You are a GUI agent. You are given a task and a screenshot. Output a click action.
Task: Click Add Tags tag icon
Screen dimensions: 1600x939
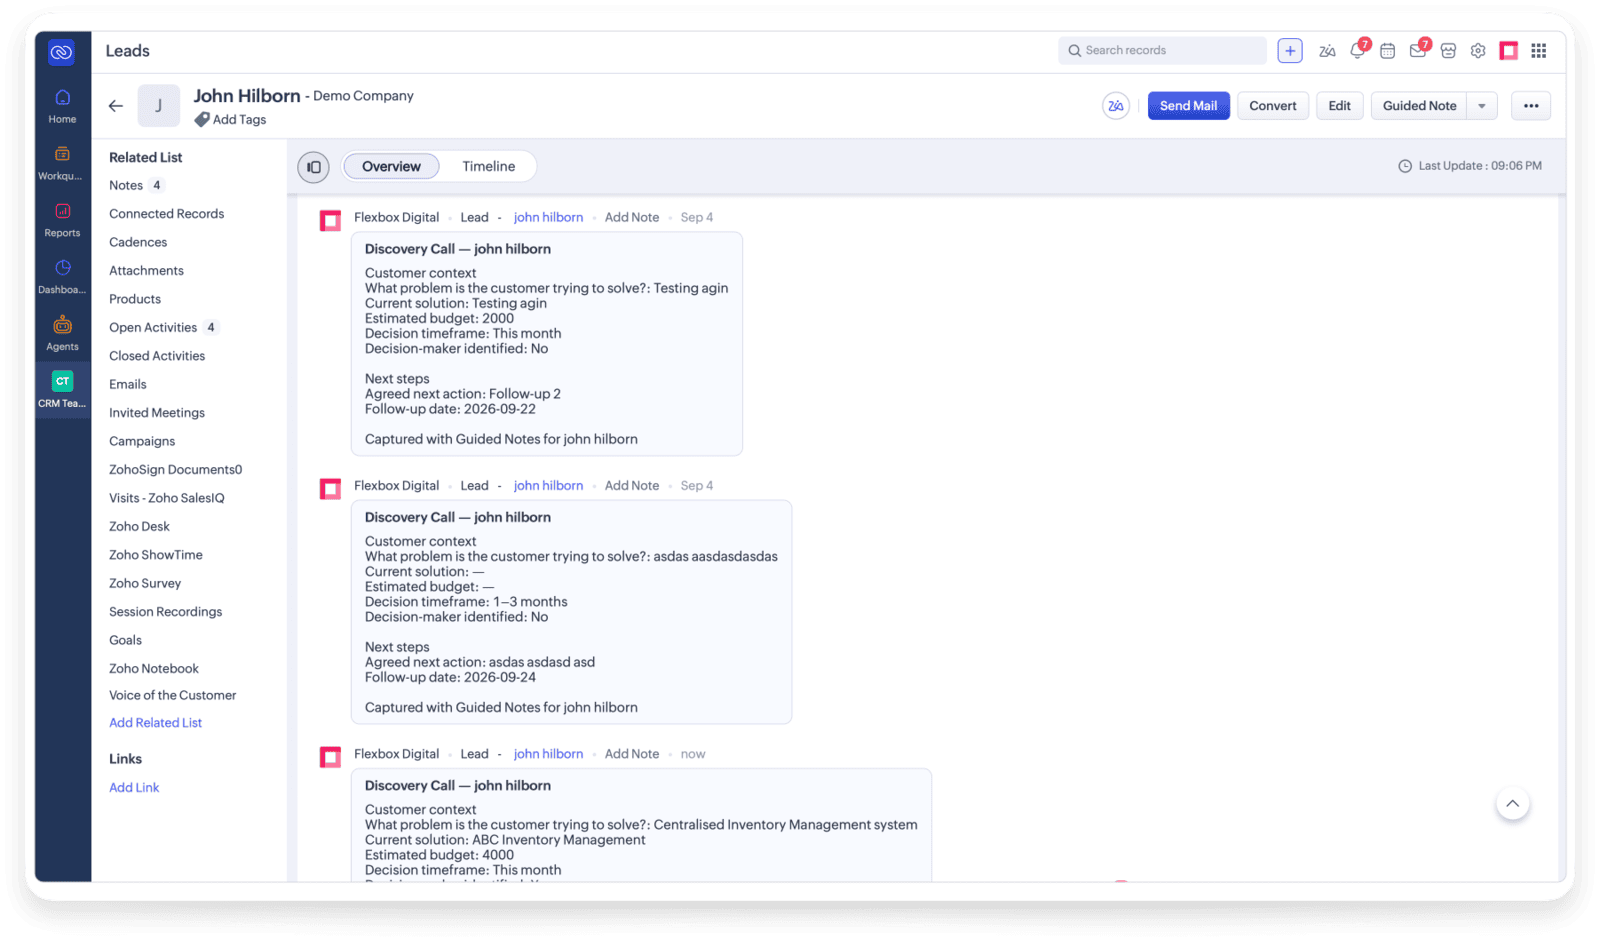202,120
